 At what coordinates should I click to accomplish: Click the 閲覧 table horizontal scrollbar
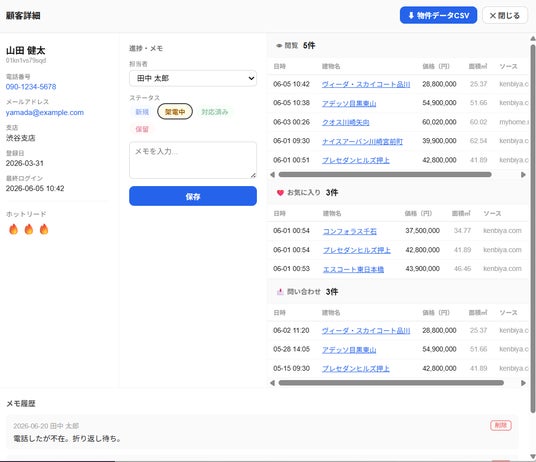pyautogui.click(x=385, y=175)
